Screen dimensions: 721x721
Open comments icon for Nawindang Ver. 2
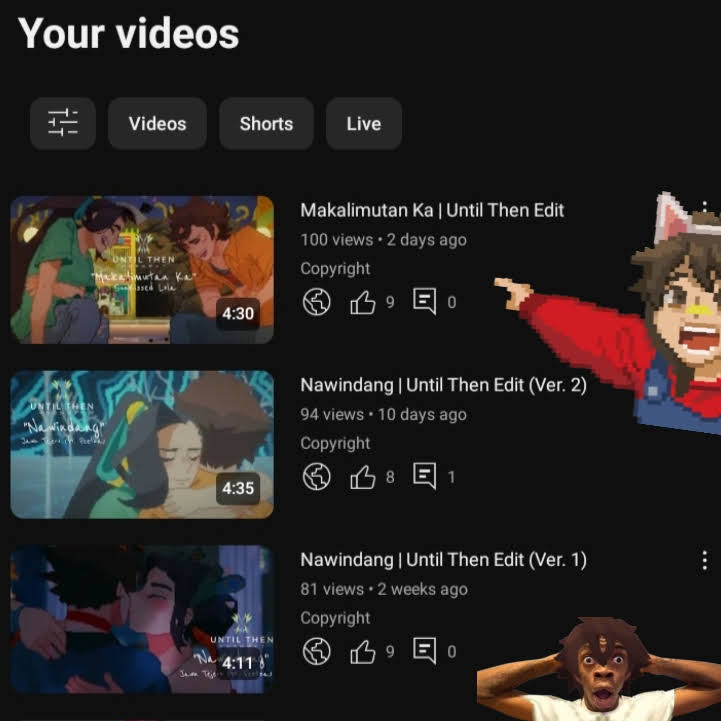(x=425, y=477)
